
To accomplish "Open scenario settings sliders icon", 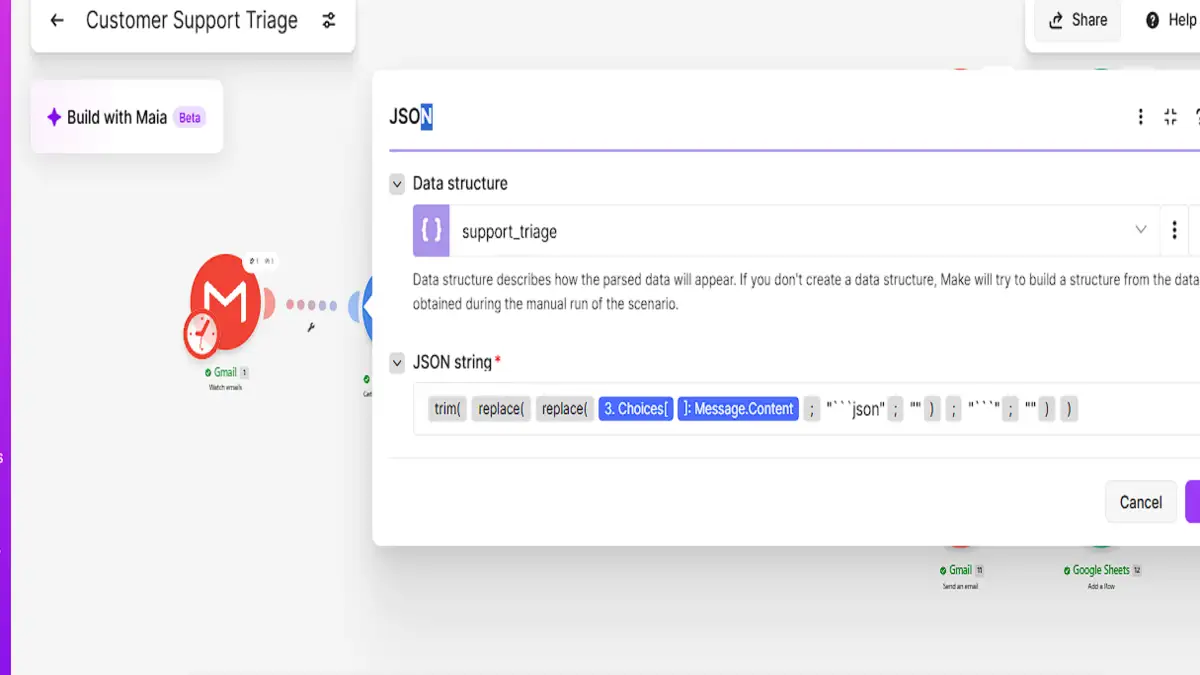I will pos(329,20).
